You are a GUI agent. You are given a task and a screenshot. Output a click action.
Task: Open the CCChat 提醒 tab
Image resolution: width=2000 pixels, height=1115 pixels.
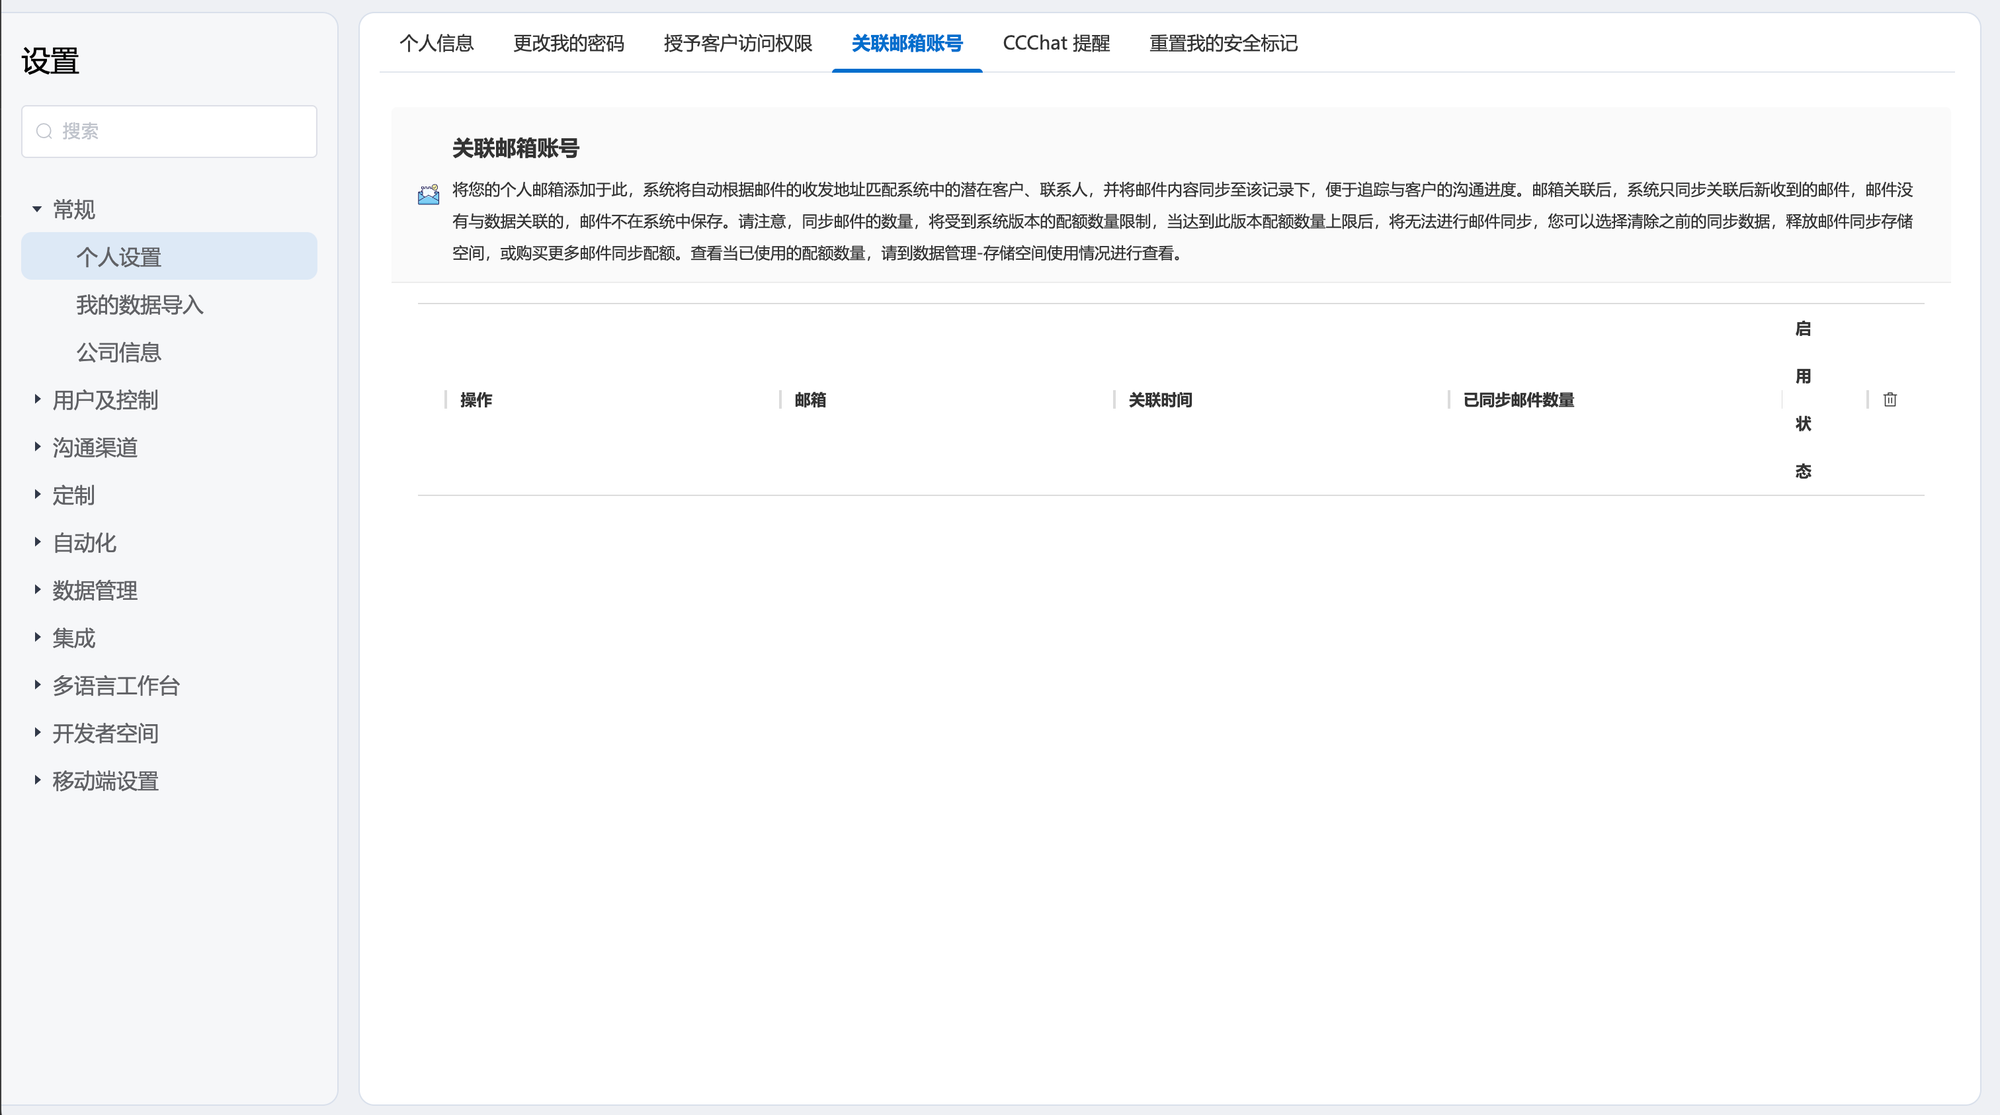pyautogui.click(x=1056, y=43)
